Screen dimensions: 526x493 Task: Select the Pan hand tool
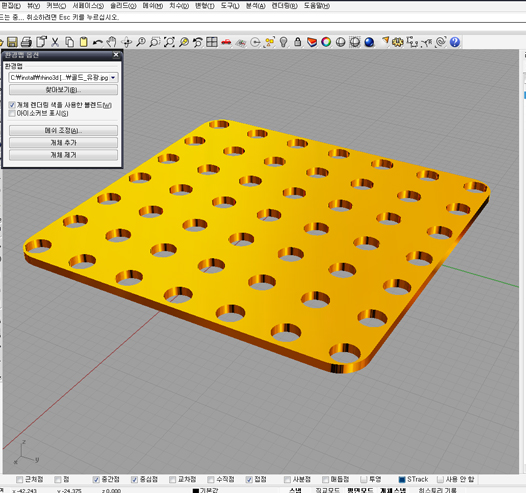112,42
